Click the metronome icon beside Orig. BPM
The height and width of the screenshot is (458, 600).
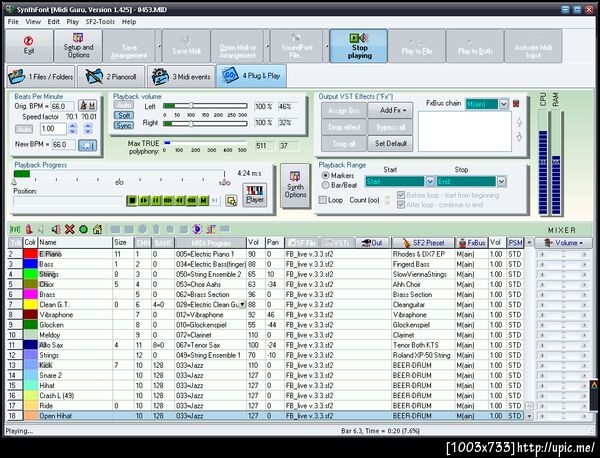point(88,106)
